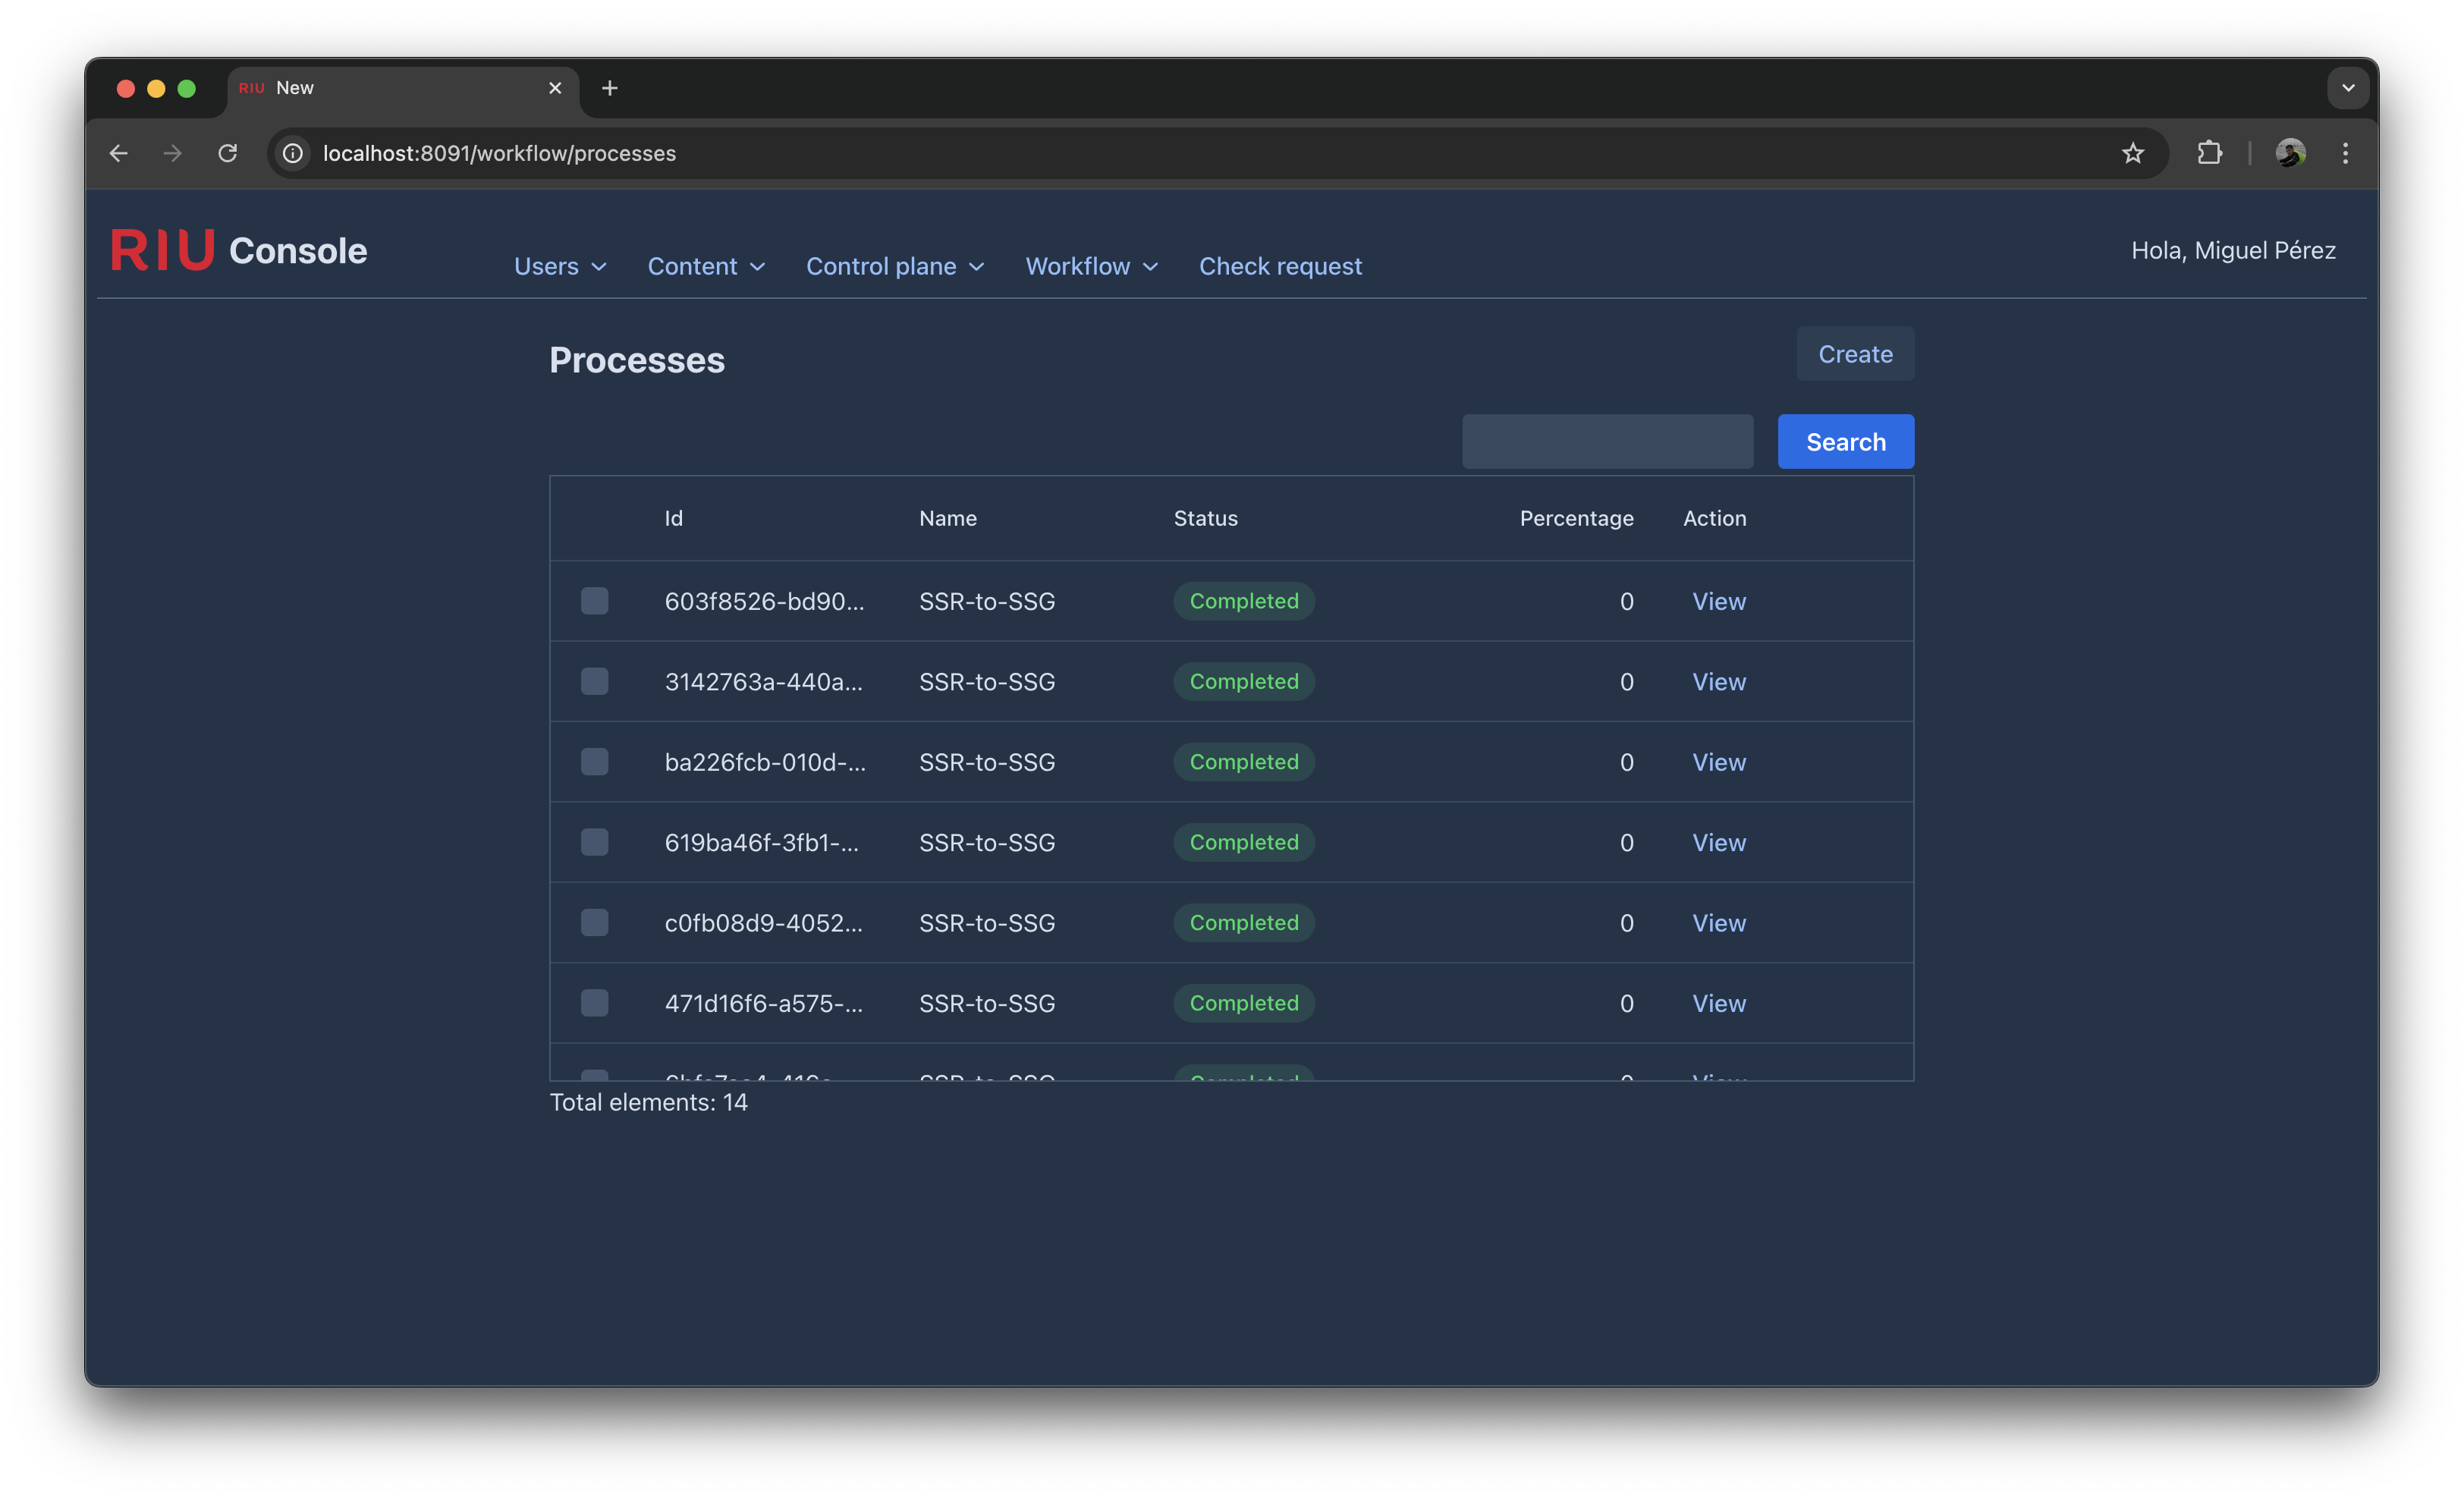Check the 603f8526-bd90 process row checkbox

coord(595,601)
